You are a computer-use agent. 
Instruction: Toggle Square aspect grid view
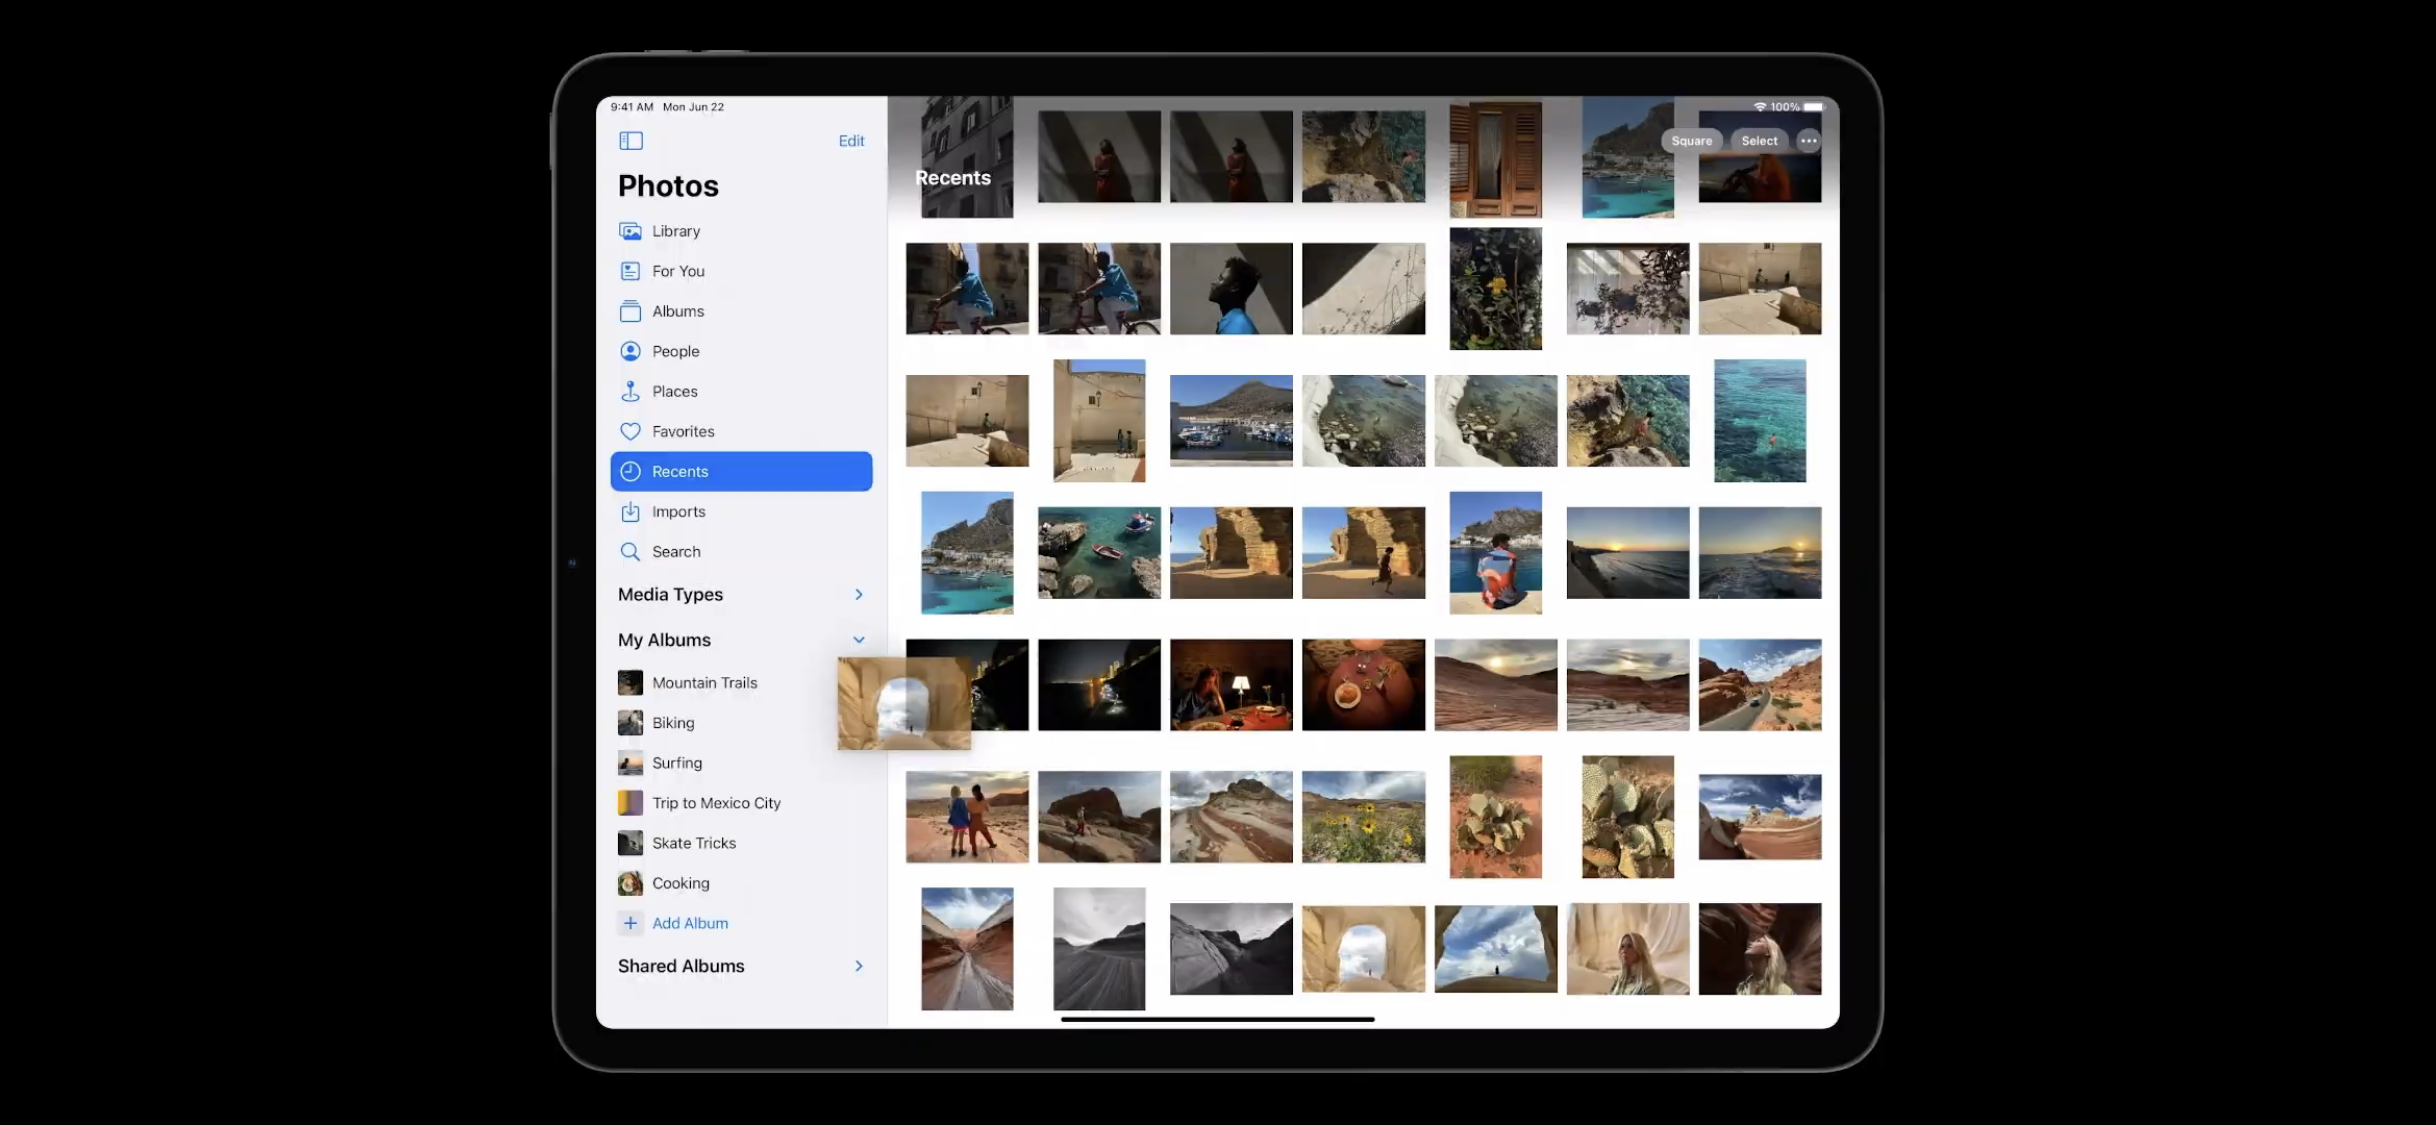(1691, 141)
